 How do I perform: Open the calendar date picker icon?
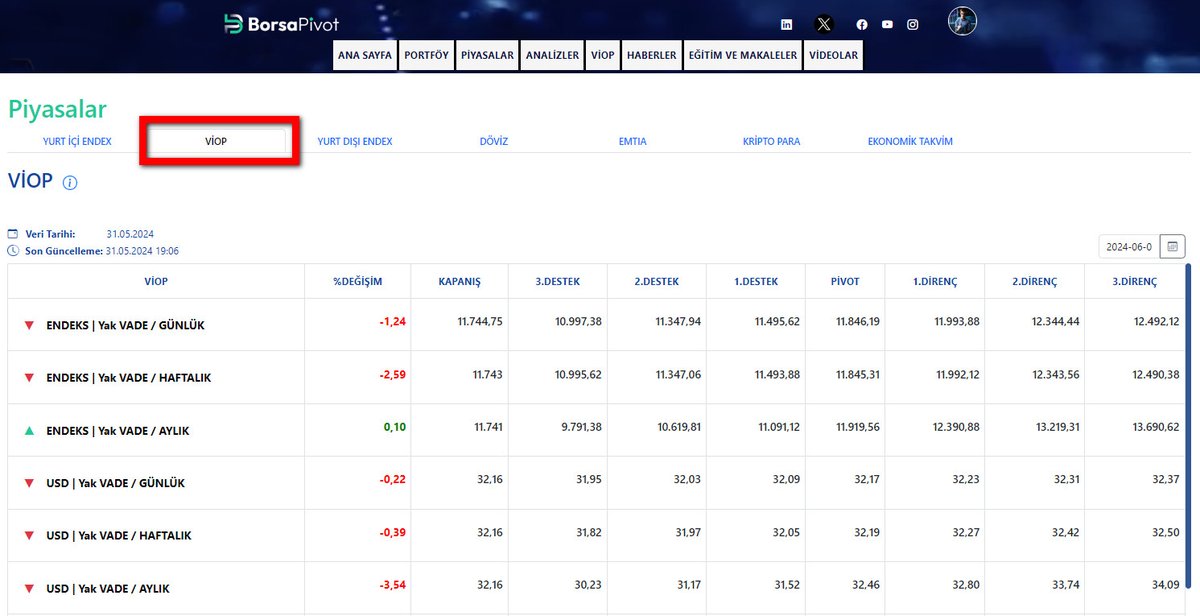[1174, 246]
